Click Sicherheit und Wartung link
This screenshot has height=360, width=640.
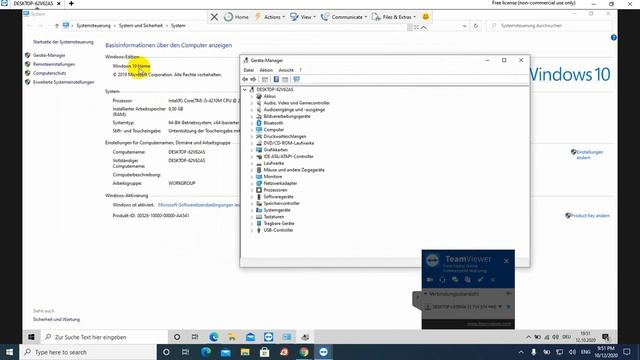[56, 320]
